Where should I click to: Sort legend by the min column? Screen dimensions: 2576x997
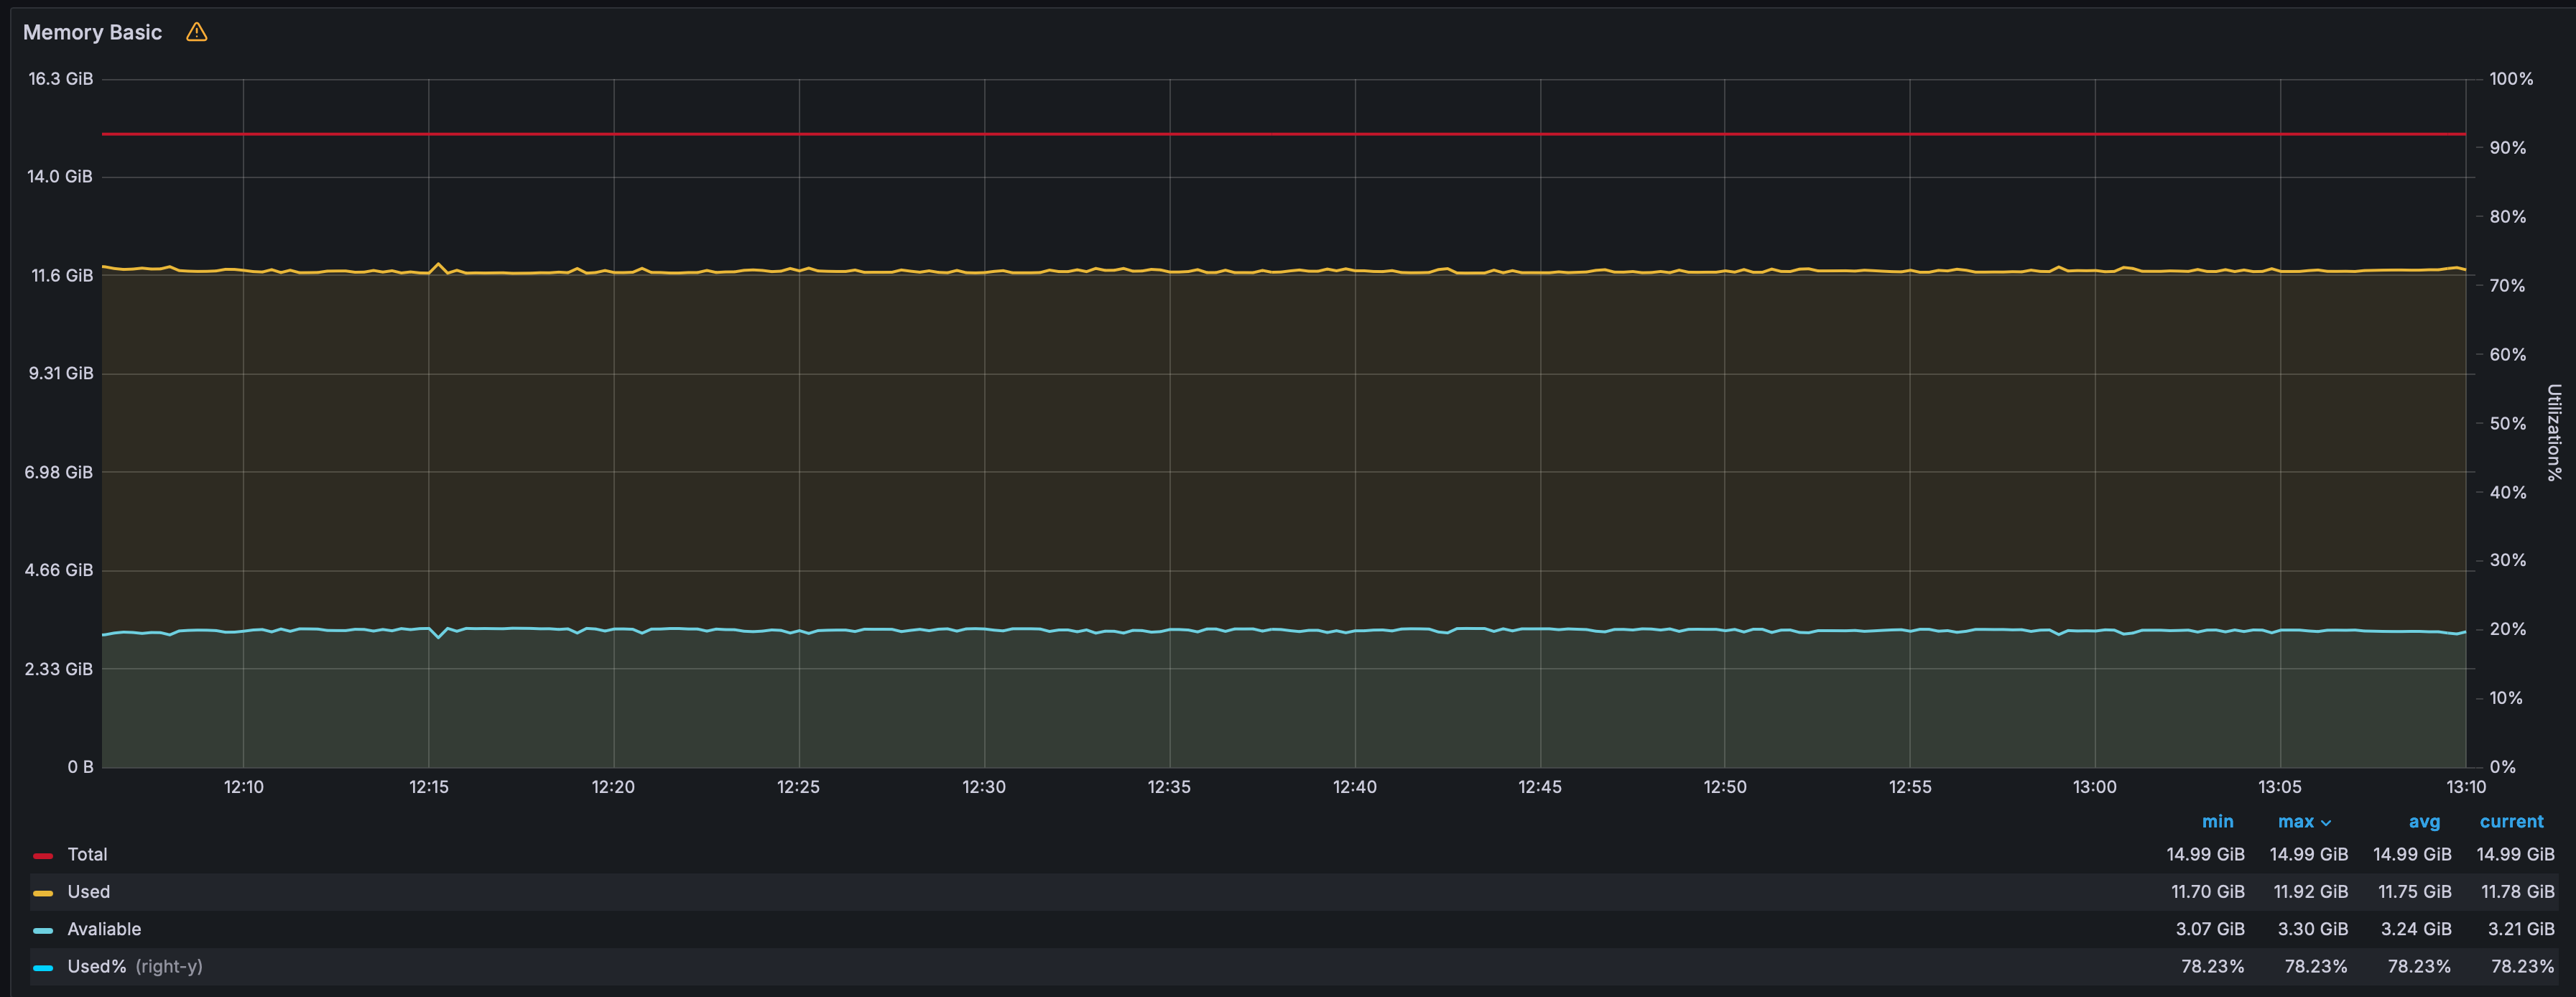(x=2217, y=821)
